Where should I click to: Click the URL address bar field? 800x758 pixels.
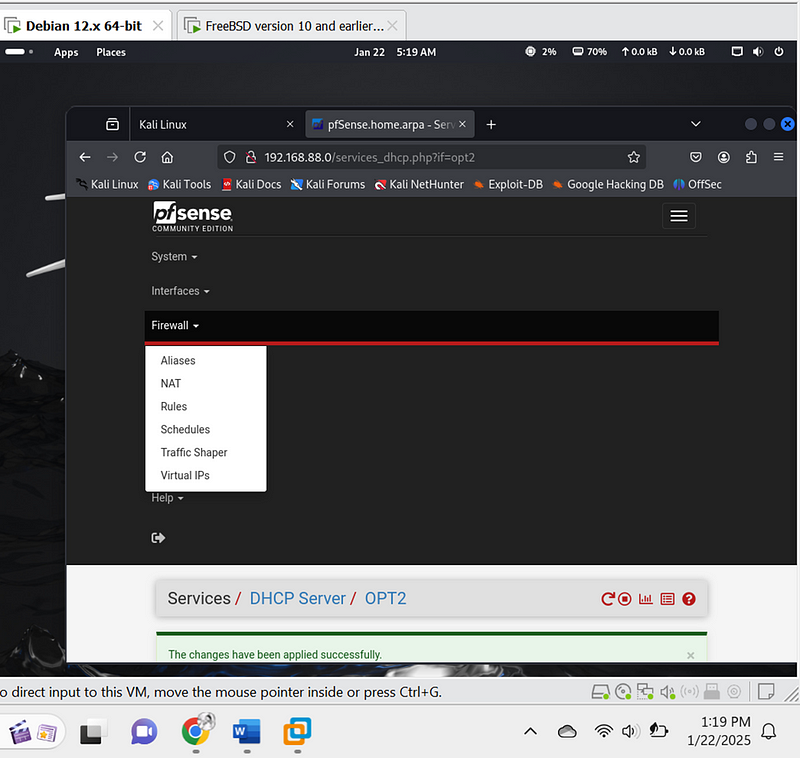pos(431,157)
